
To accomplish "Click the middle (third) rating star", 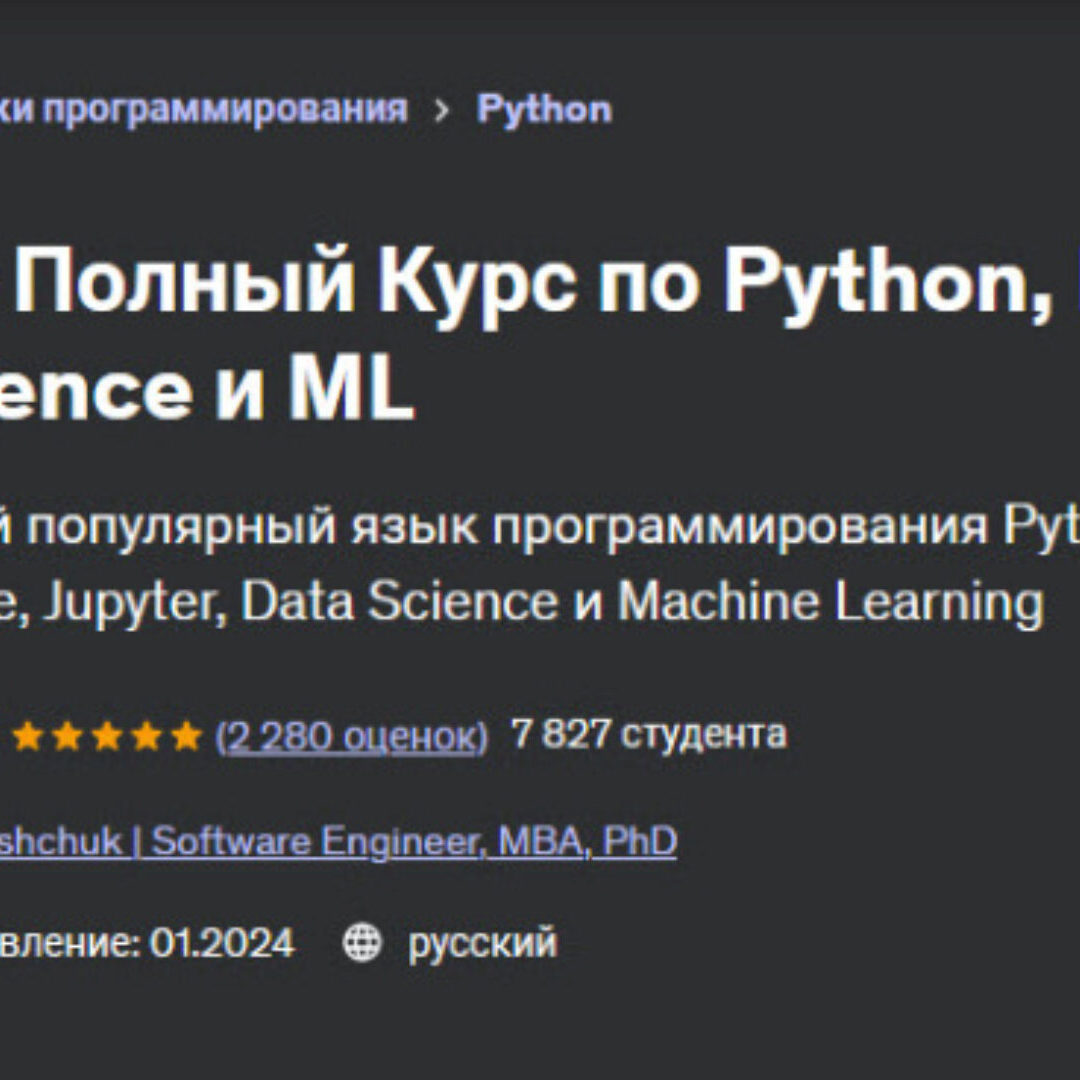I will point(106,737).
